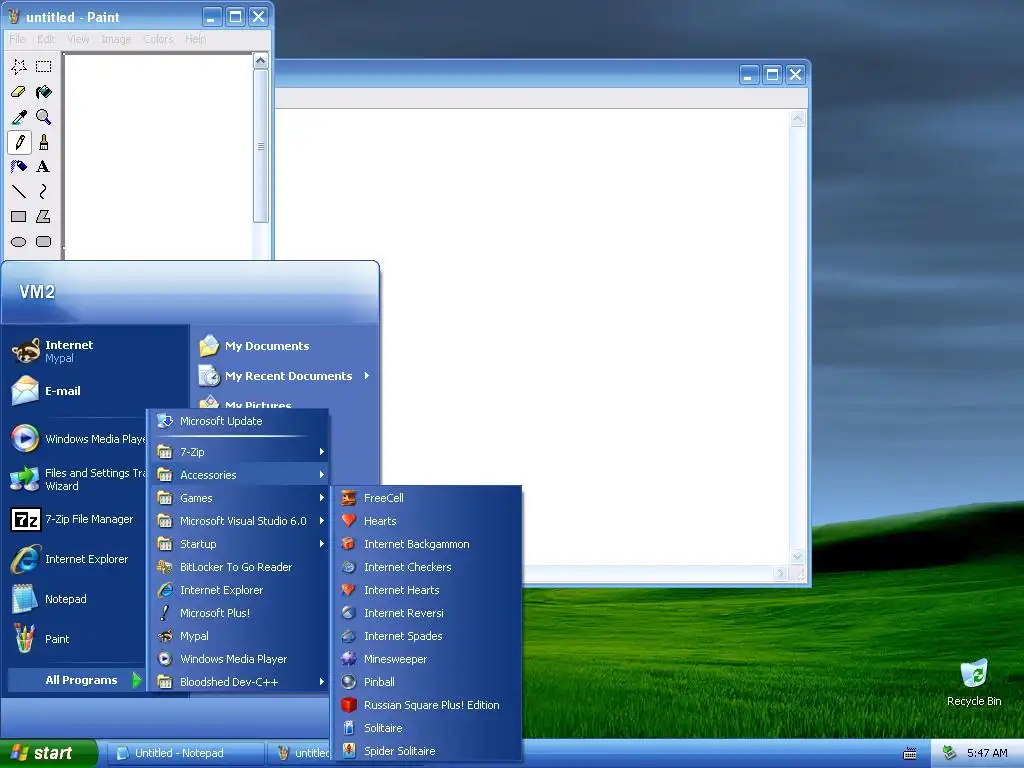1024x768 pixels.
Task: Select the Free-Form Select tool in Paint
Action: pyautogui.click(x=19, y=67)
